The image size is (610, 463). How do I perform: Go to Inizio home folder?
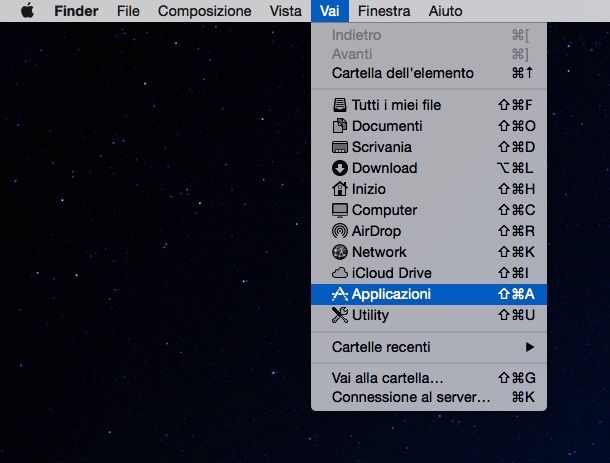click(429, 189)
